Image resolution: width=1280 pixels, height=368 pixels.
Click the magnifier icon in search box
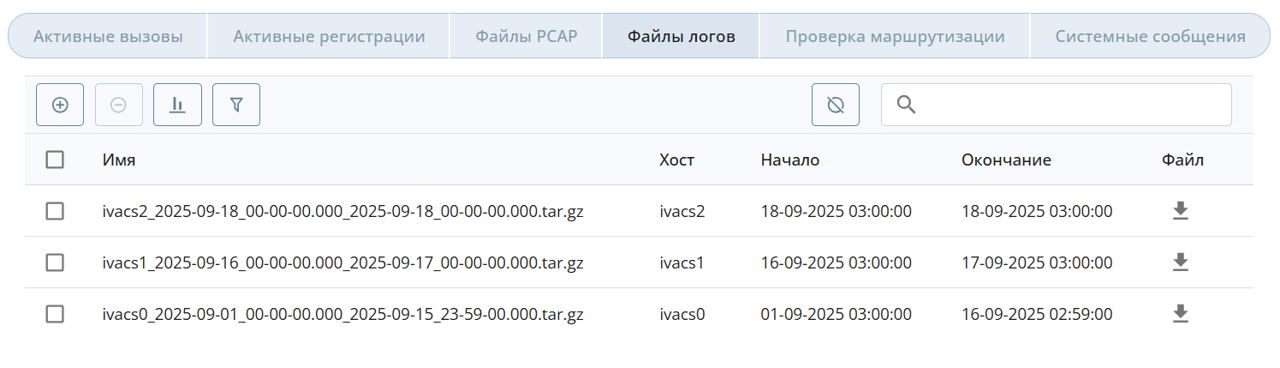(907, 105)
